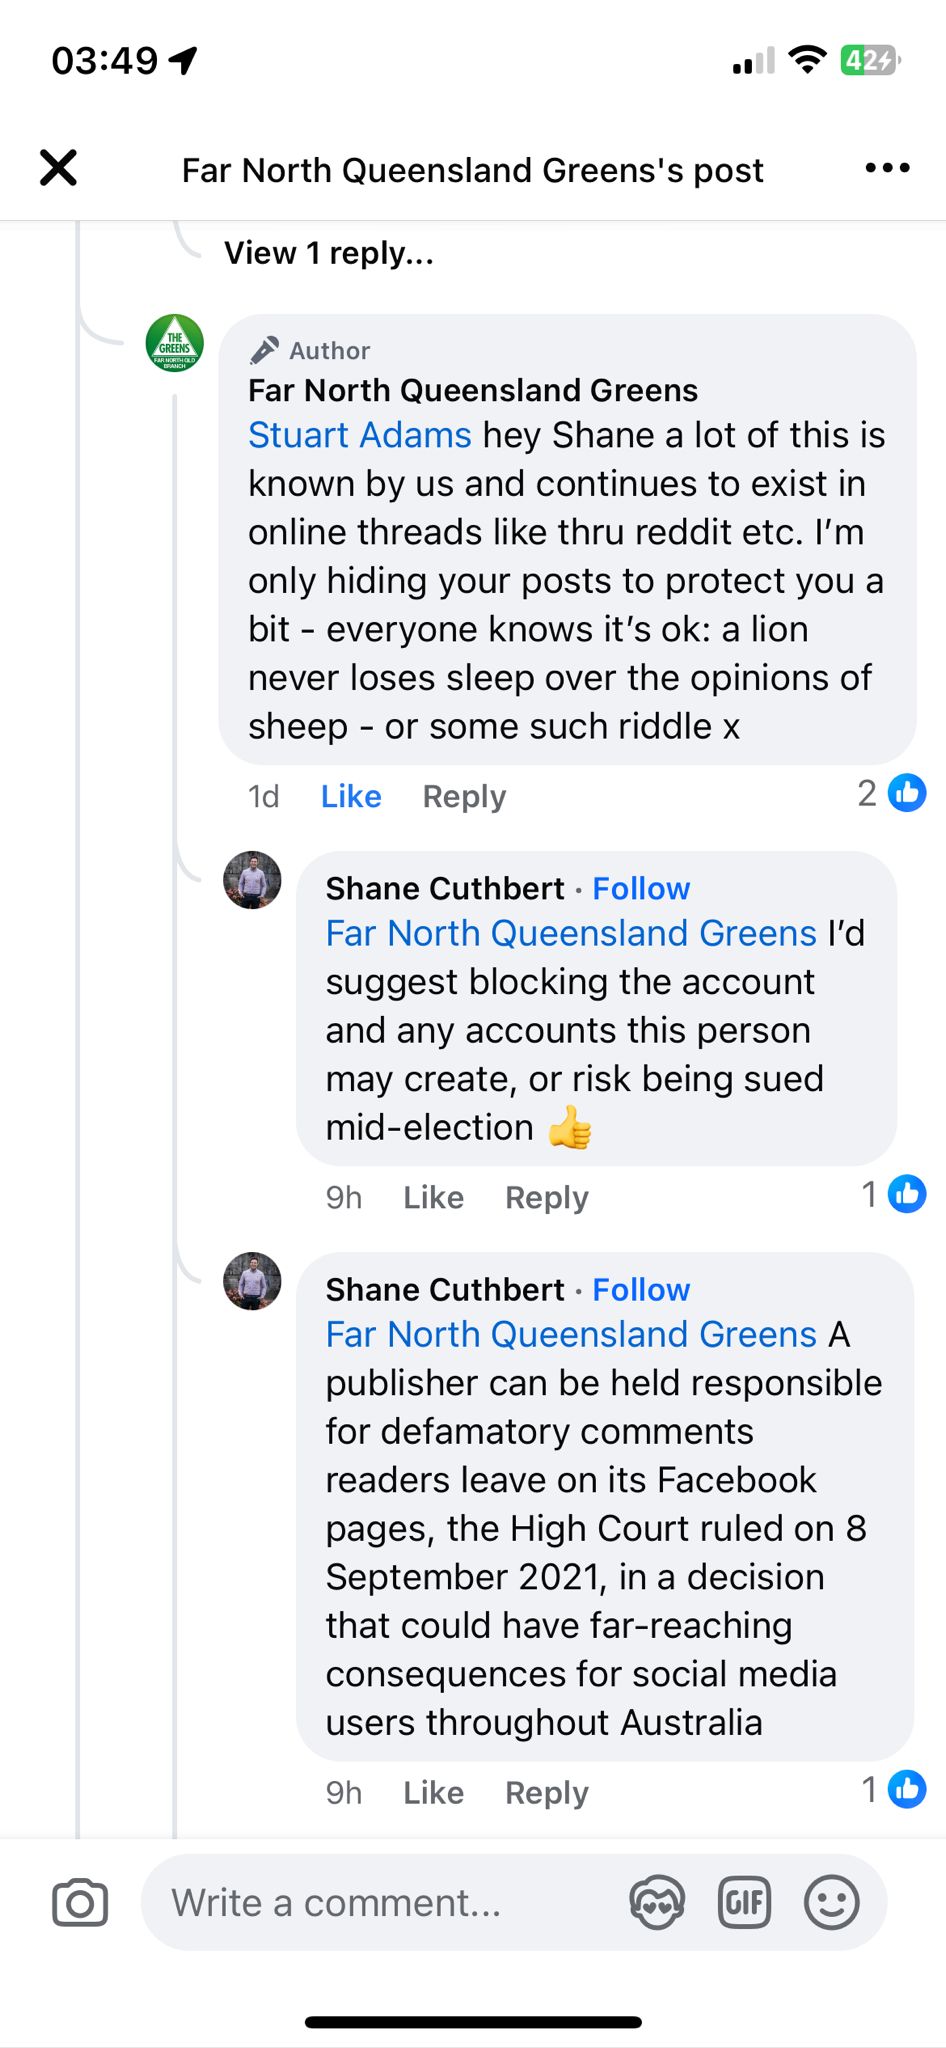Reply to Far North Queensland Greens comment
This screenshot has width=946, height=2048.
[x=464, y=796]
